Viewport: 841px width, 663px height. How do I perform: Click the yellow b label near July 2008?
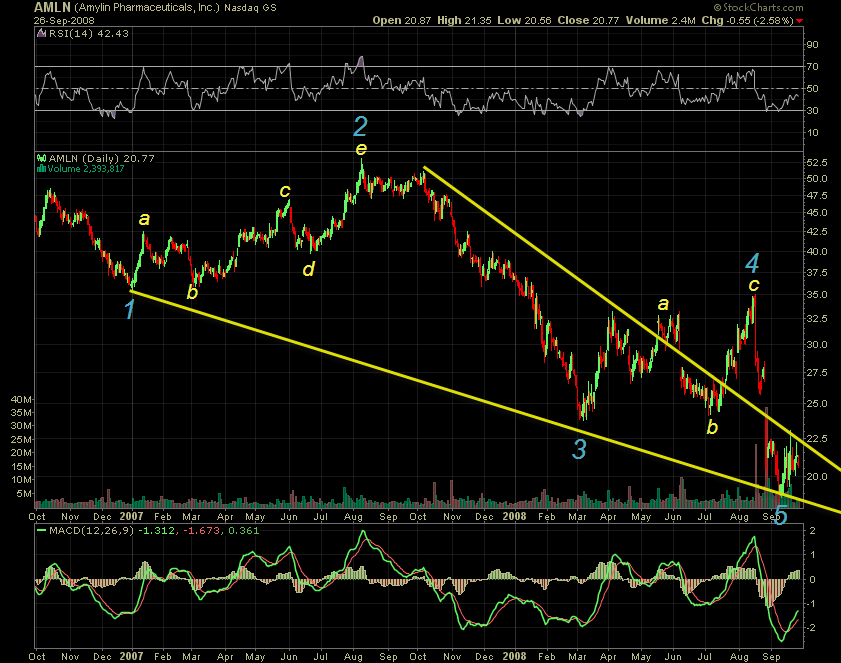(712, 427)
